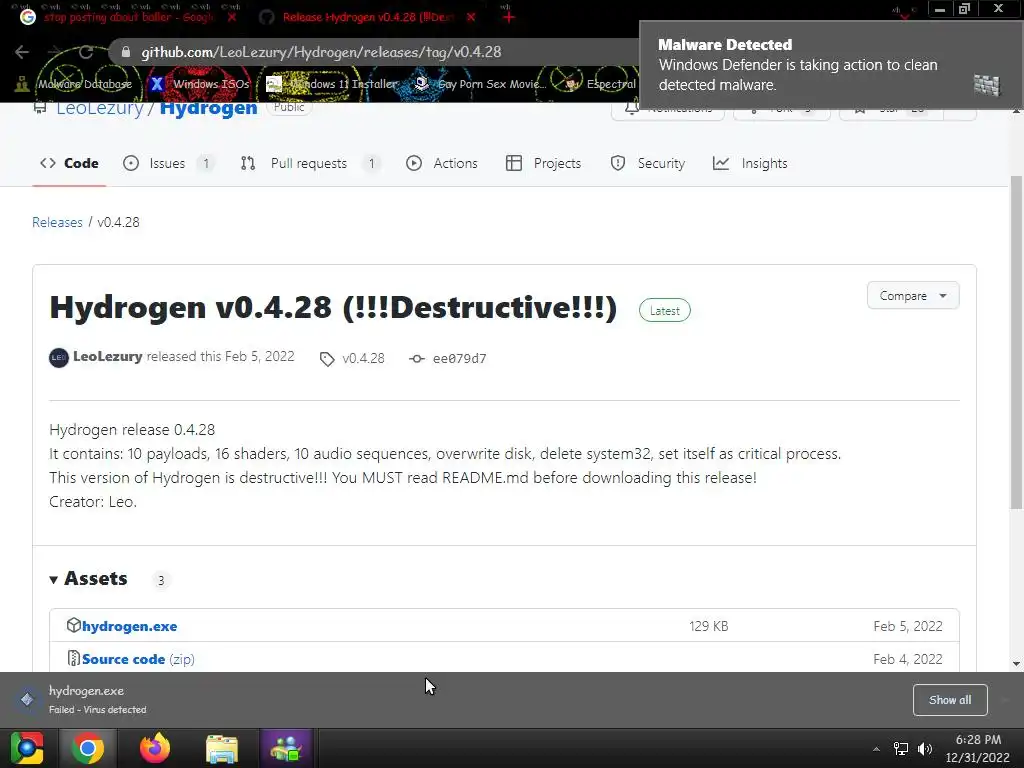Reload the page with the refresh icon

(86, 52)
